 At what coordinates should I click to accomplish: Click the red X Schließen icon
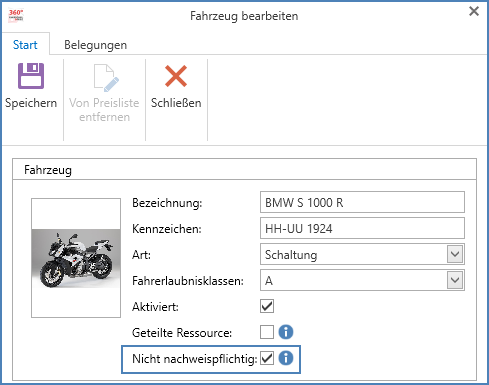point(176,76)
